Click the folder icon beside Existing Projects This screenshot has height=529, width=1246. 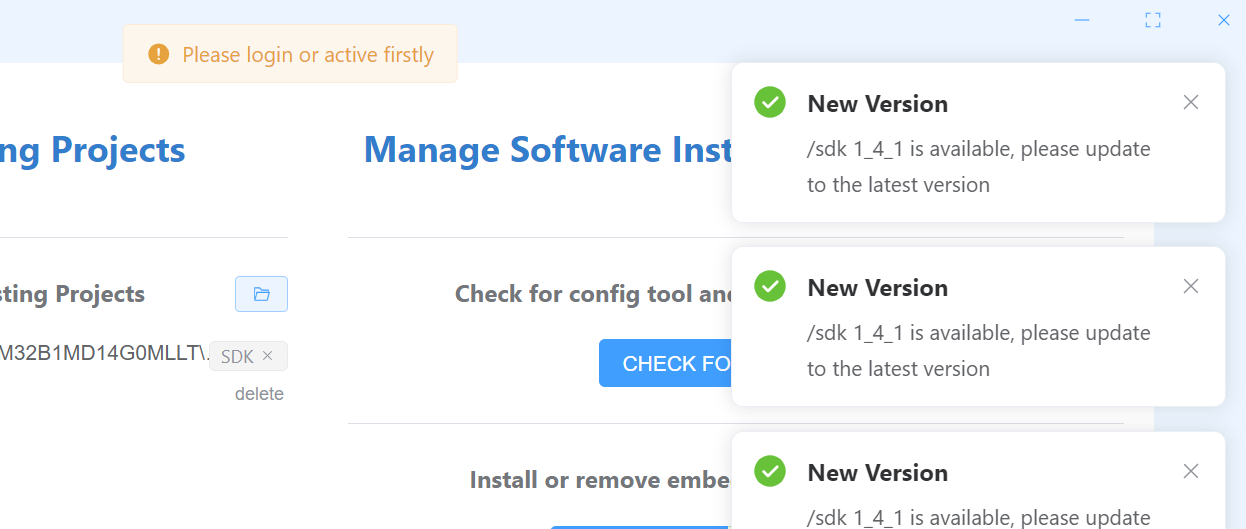point(261,294)
